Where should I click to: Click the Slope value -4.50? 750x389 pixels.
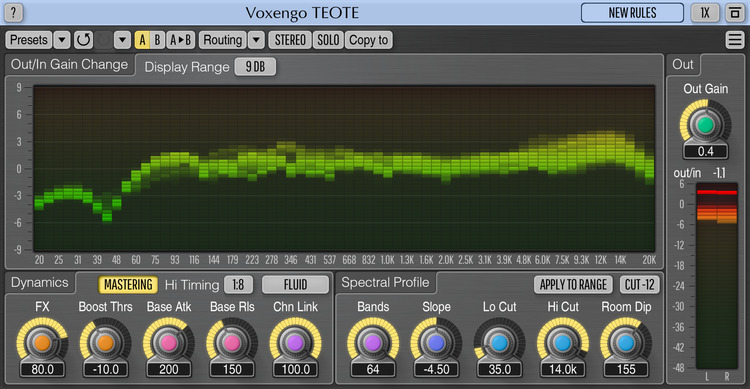click(436, 369)
